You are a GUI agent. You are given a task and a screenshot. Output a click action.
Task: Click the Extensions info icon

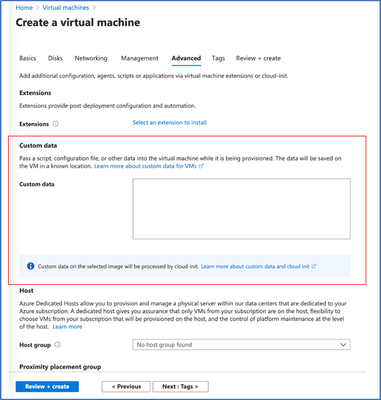coord(56,124)
